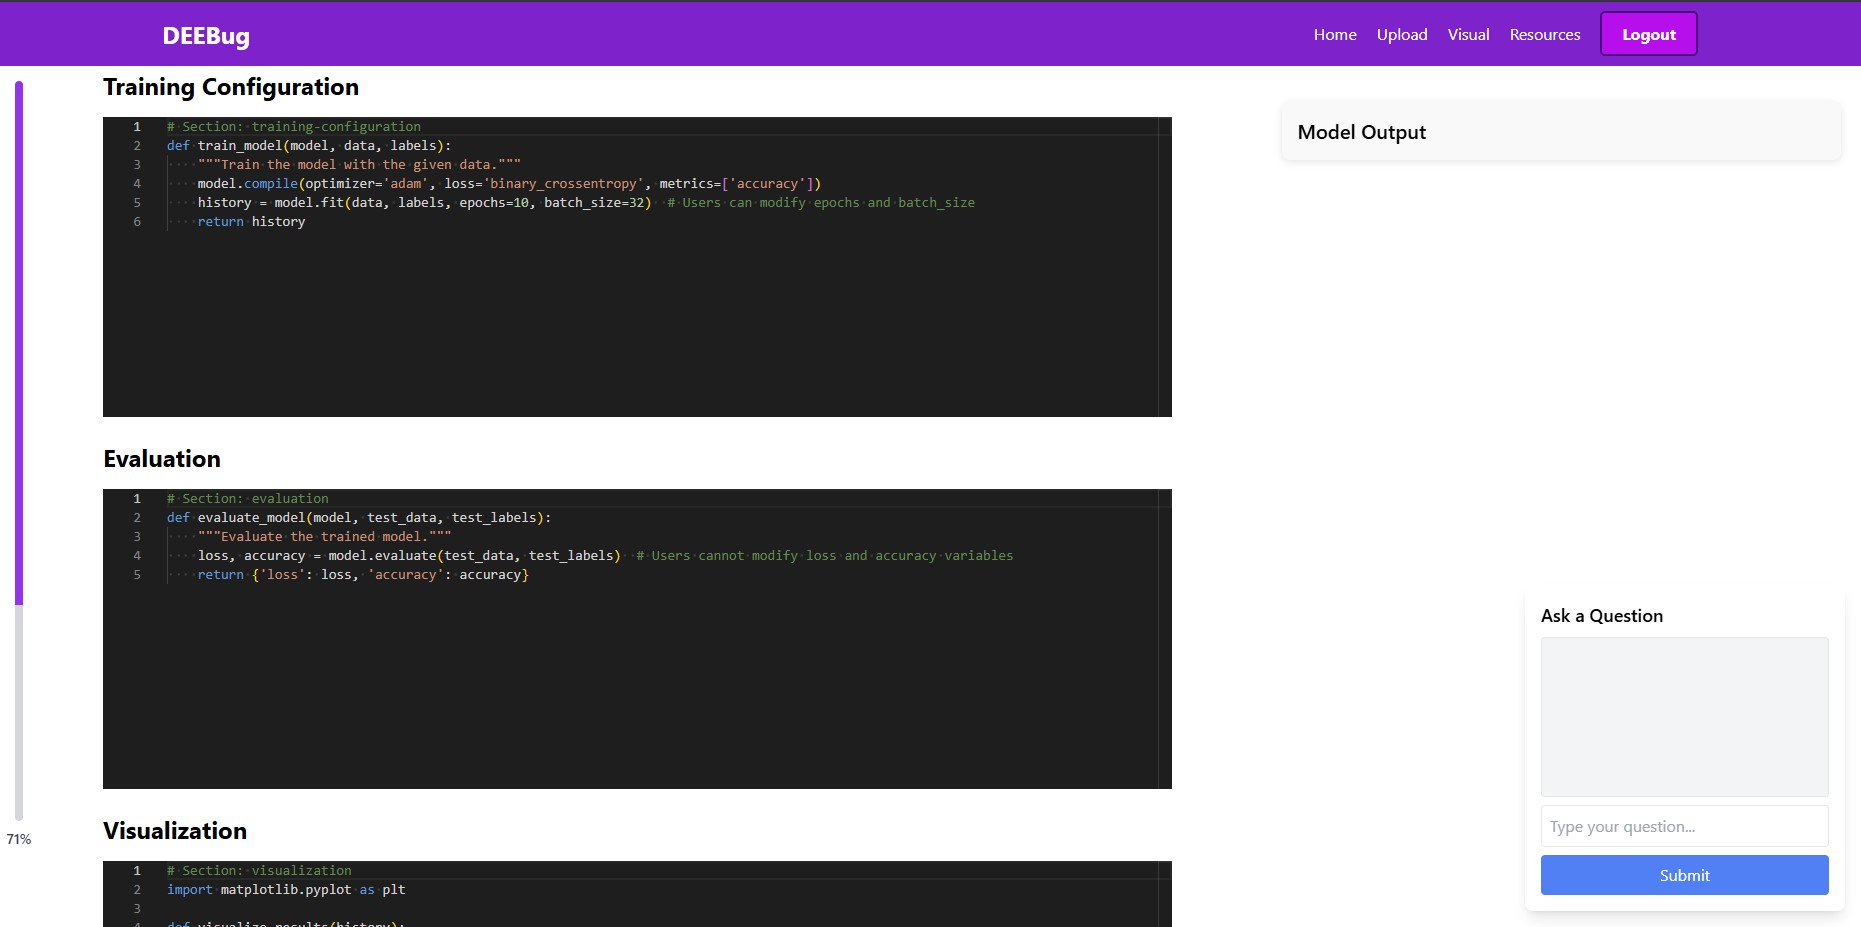
Task: Open the Home navigation link
Action: click(x=1335, y=34)
